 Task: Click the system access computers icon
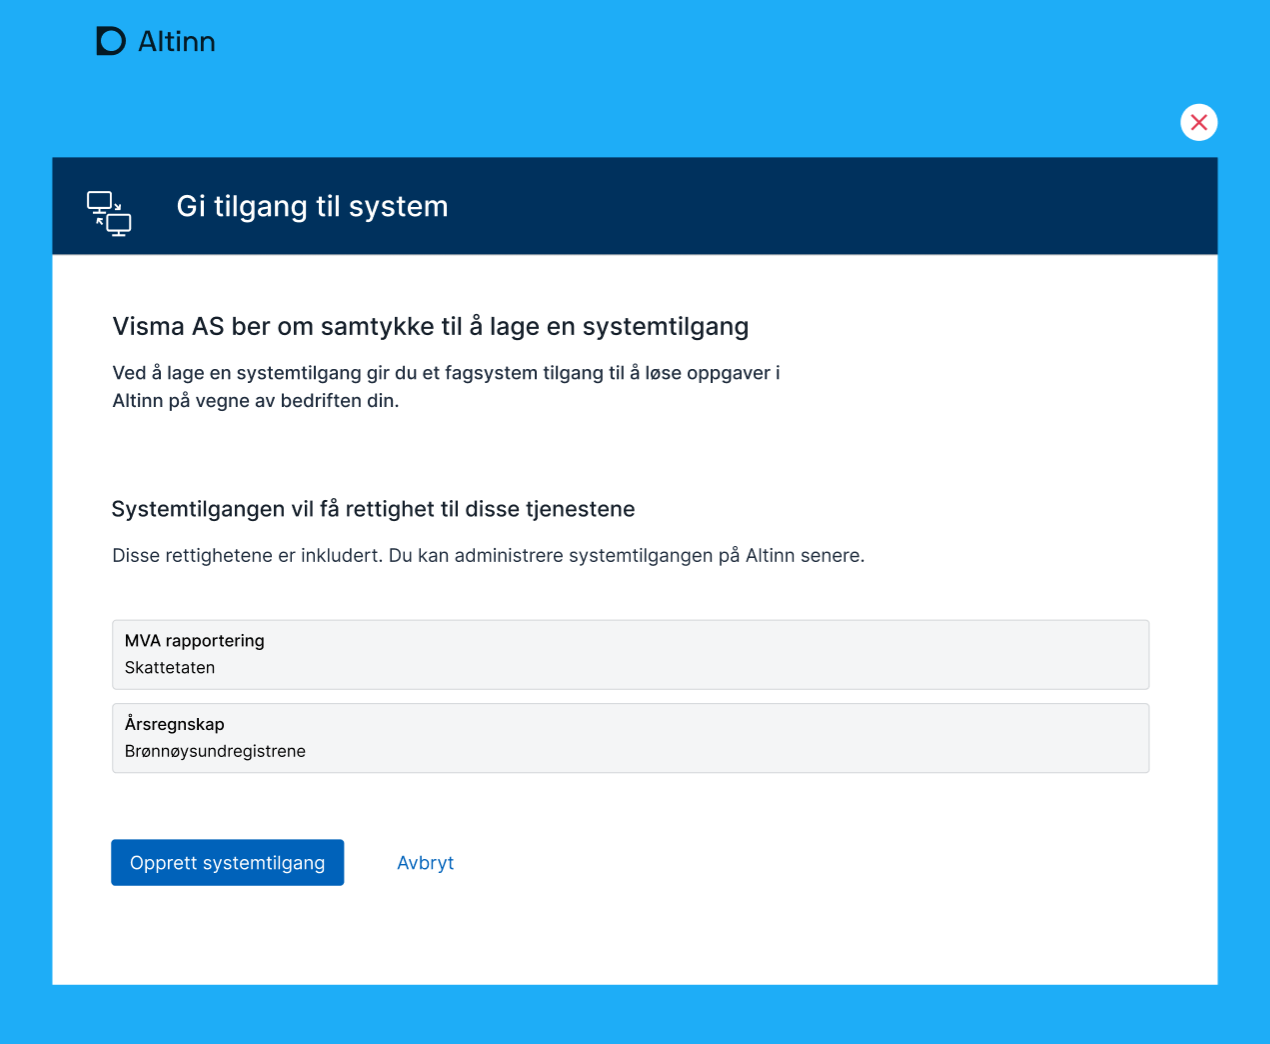[109, 213]
